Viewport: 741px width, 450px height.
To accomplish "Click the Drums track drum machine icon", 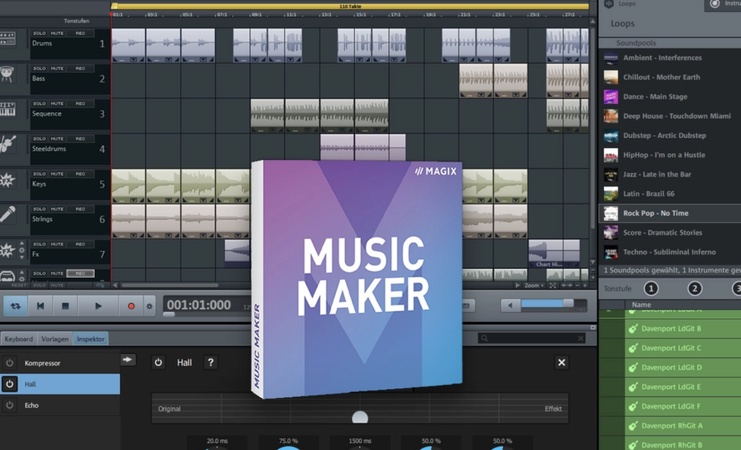I will pyautogui.click(x=7, y=39).
